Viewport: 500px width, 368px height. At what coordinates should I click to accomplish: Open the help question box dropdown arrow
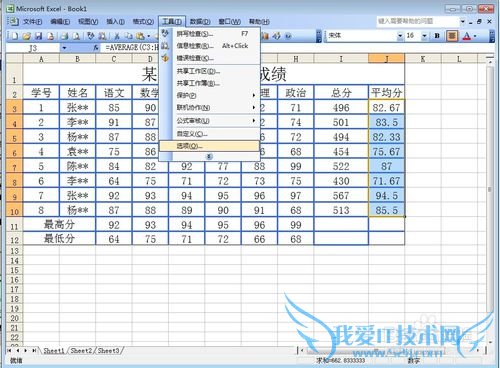pyautogui.click(x=463, y=22)
